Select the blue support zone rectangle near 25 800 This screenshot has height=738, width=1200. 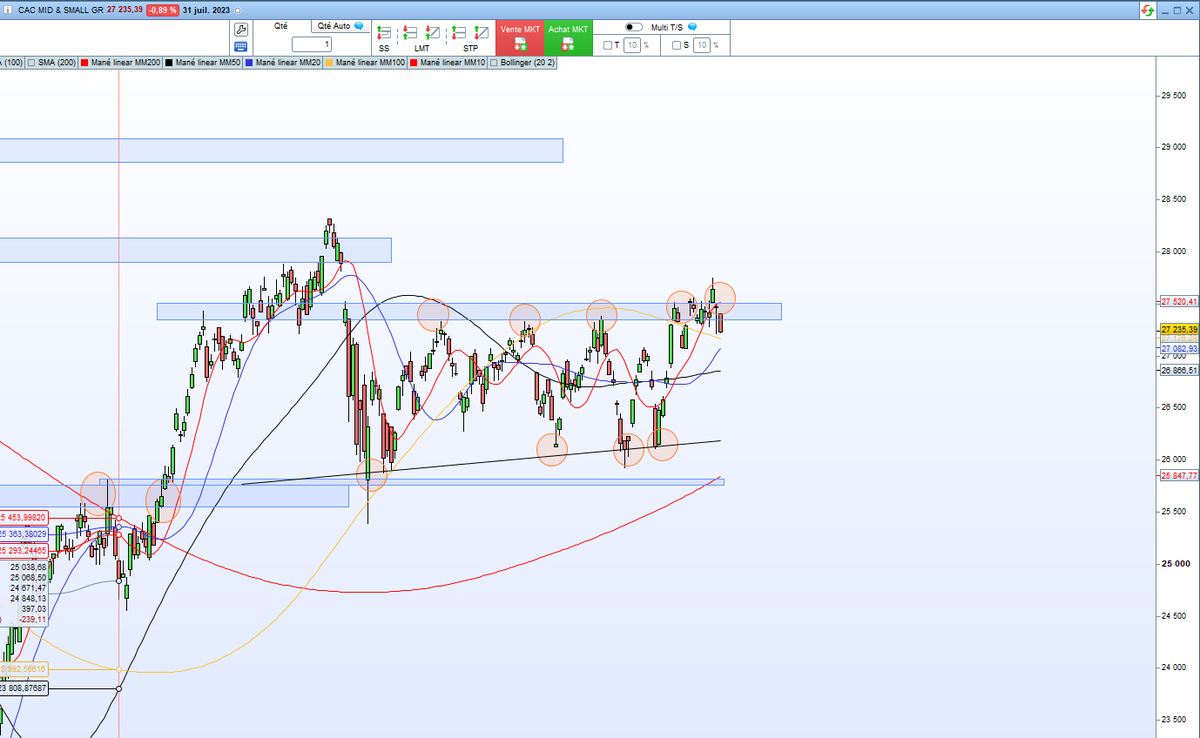(411, 482)
